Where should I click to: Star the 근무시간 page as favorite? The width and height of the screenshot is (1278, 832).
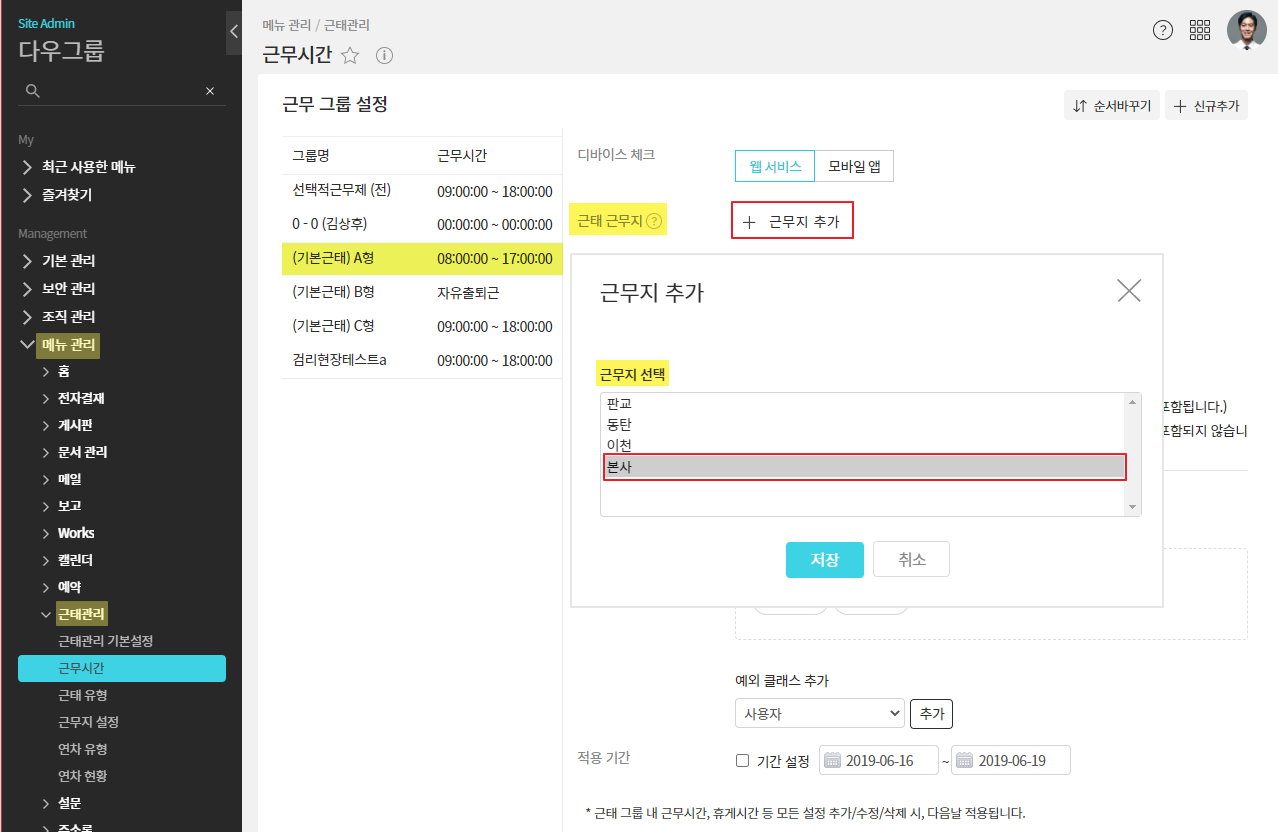coord(350,56)
